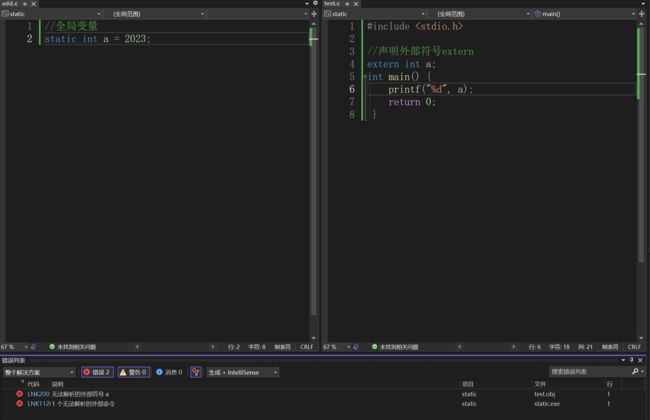Open the 生成 + IntelliSense dropdown
650x420 pixels.
point(243,372)
